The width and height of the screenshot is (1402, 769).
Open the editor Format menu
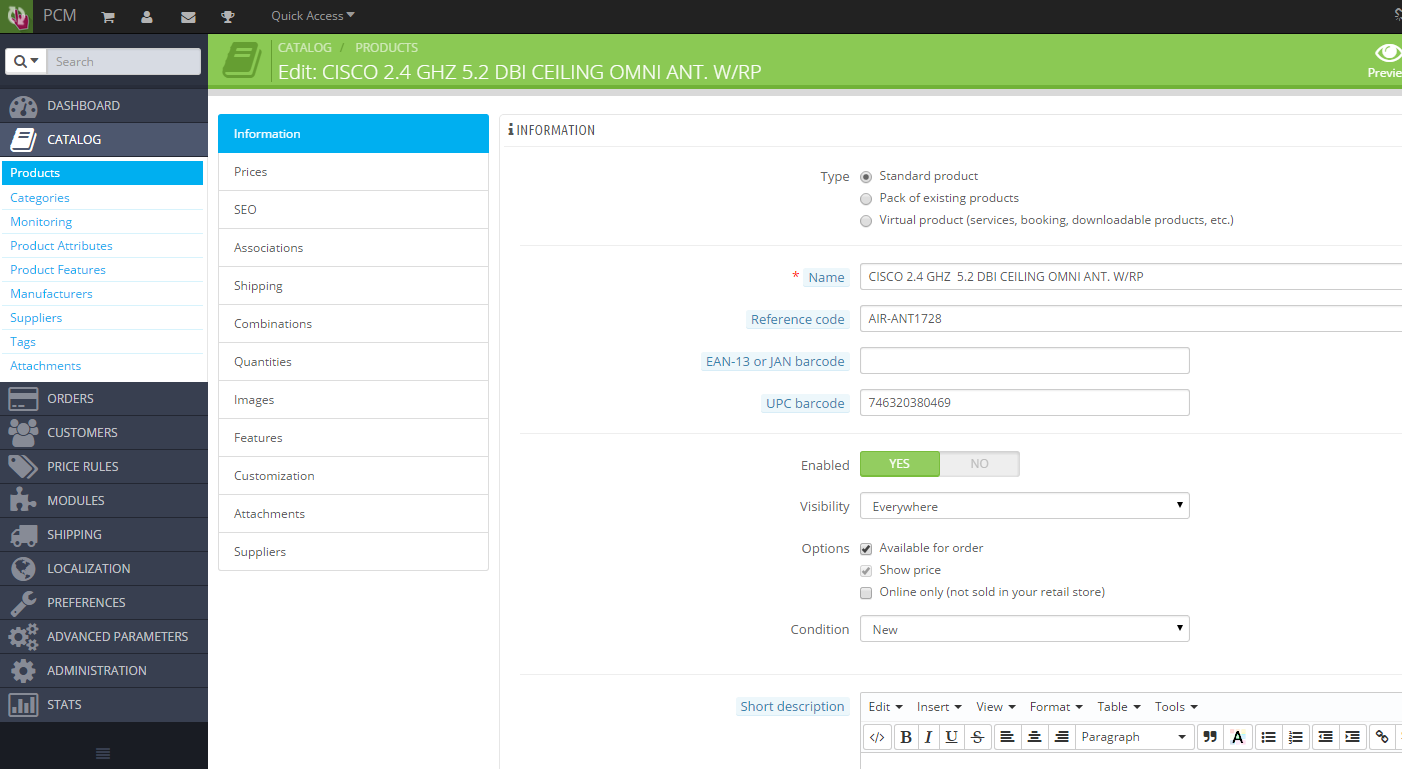tap(1056, 707)
